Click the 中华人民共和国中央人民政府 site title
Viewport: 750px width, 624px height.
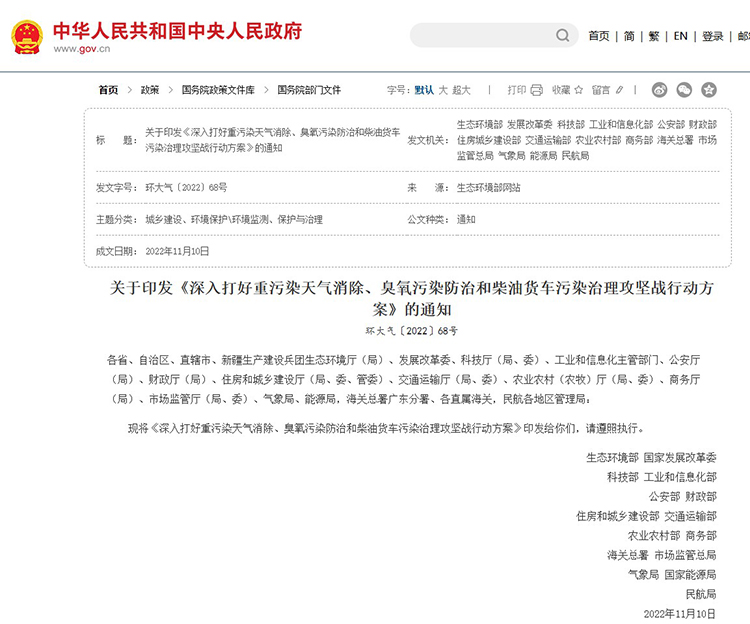[x=177, y=31]
